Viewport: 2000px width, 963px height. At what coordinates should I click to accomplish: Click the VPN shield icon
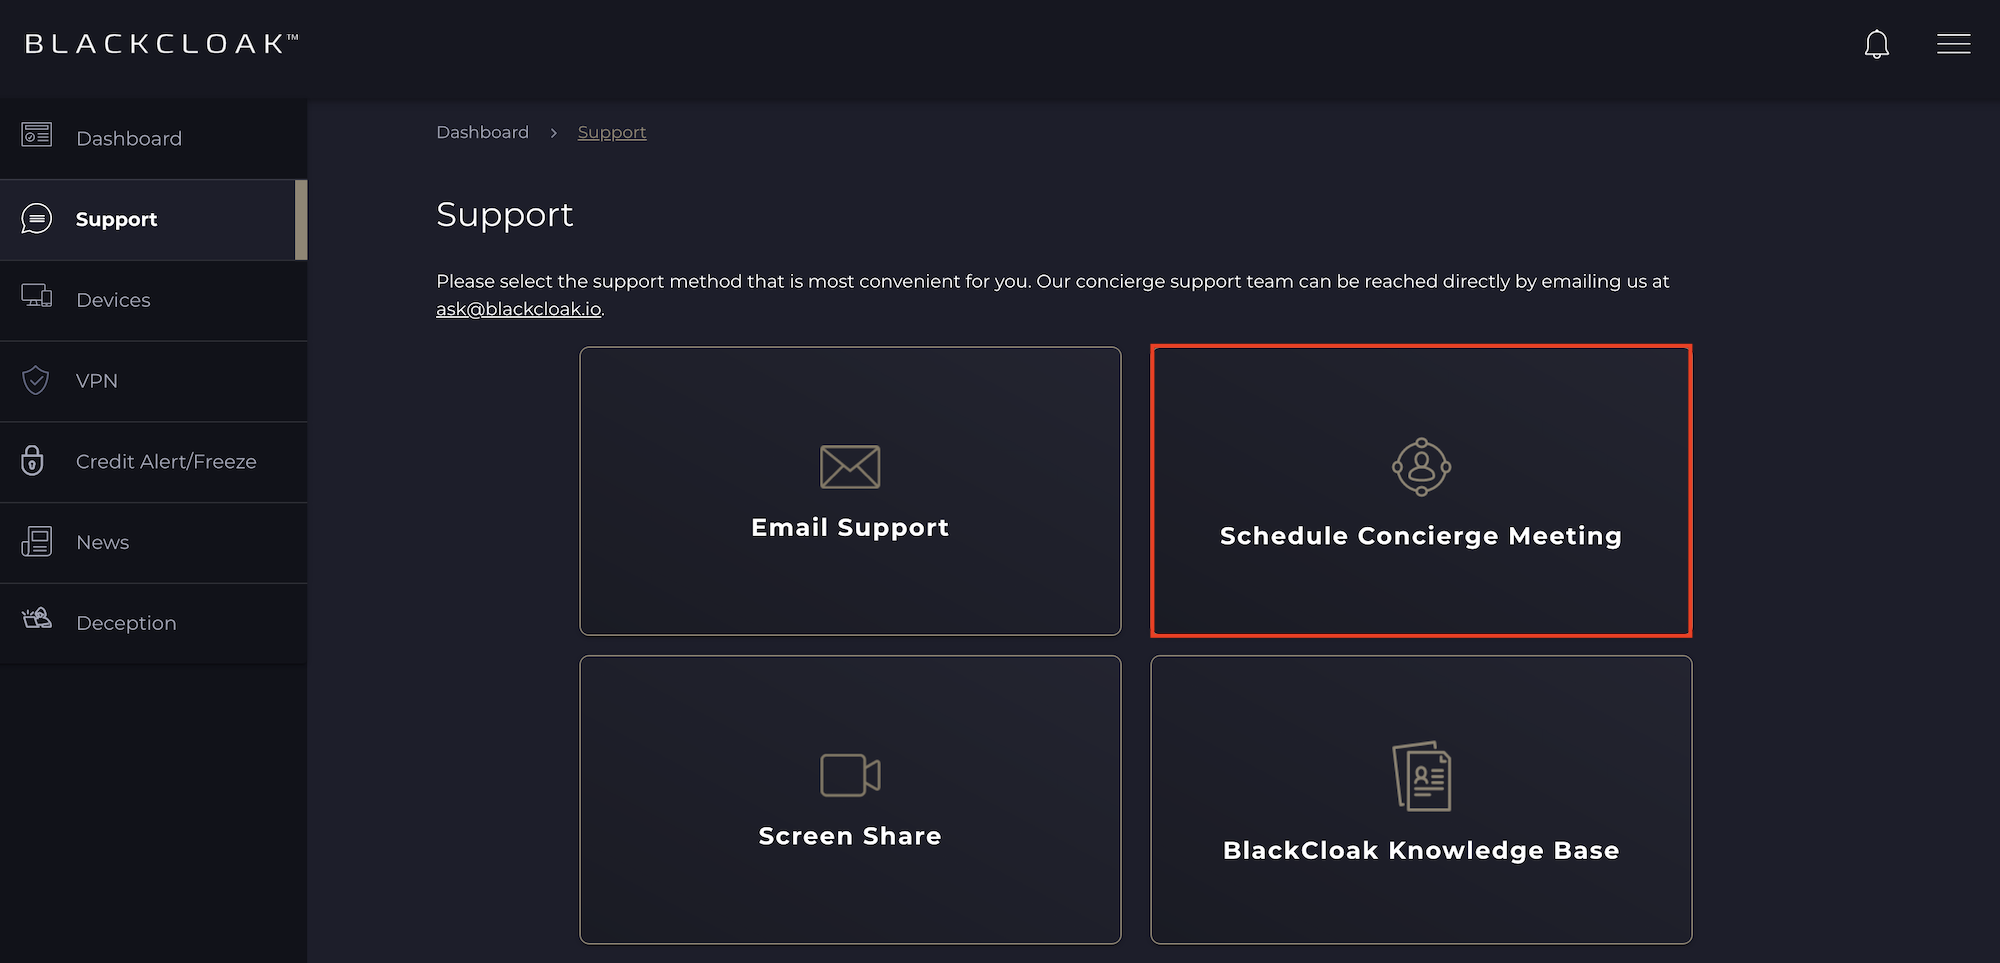36,380
